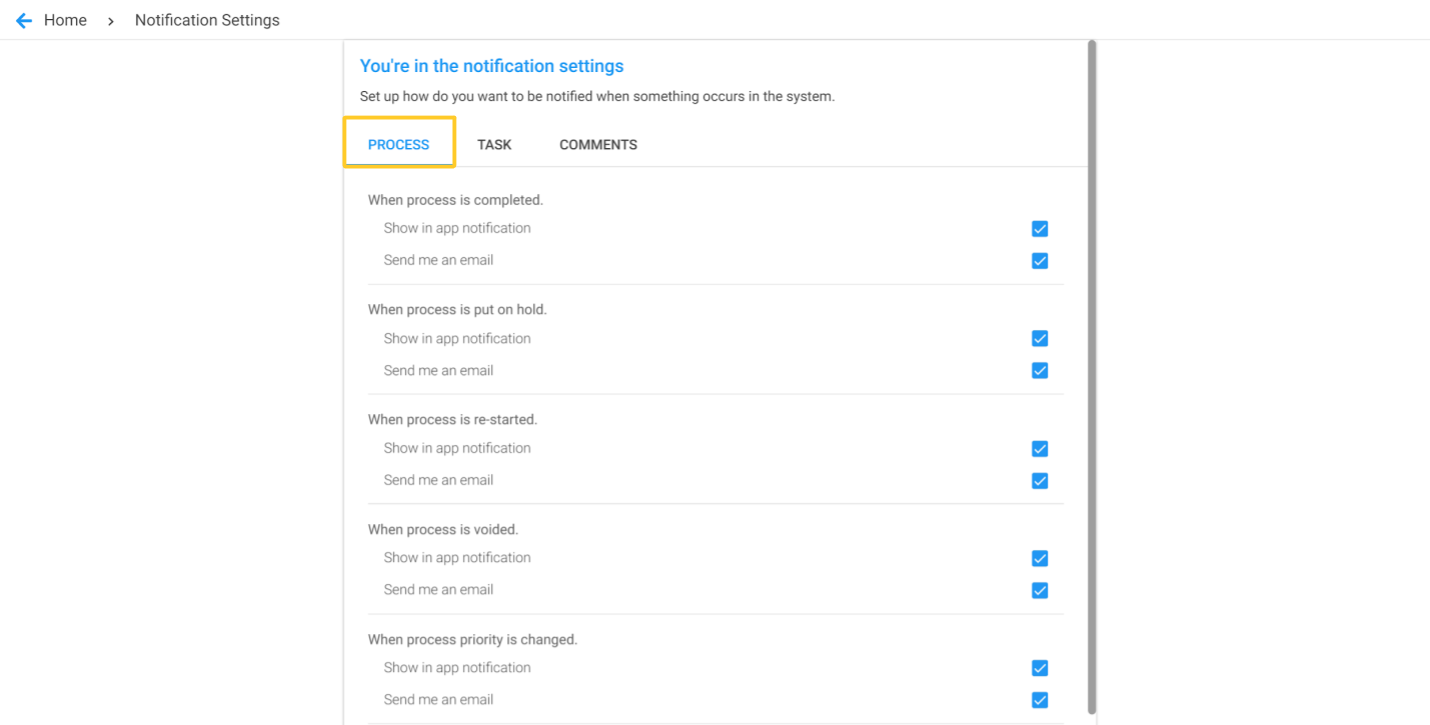Viewport: 1430px width, 725px height.
Task: Click the blue back arrow icon
Action: click(24, 21)
